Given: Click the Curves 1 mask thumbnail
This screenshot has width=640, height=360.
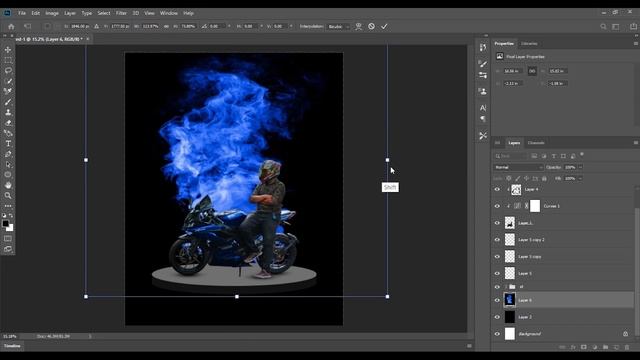Looking at the screenshot, I should point(535,206).
